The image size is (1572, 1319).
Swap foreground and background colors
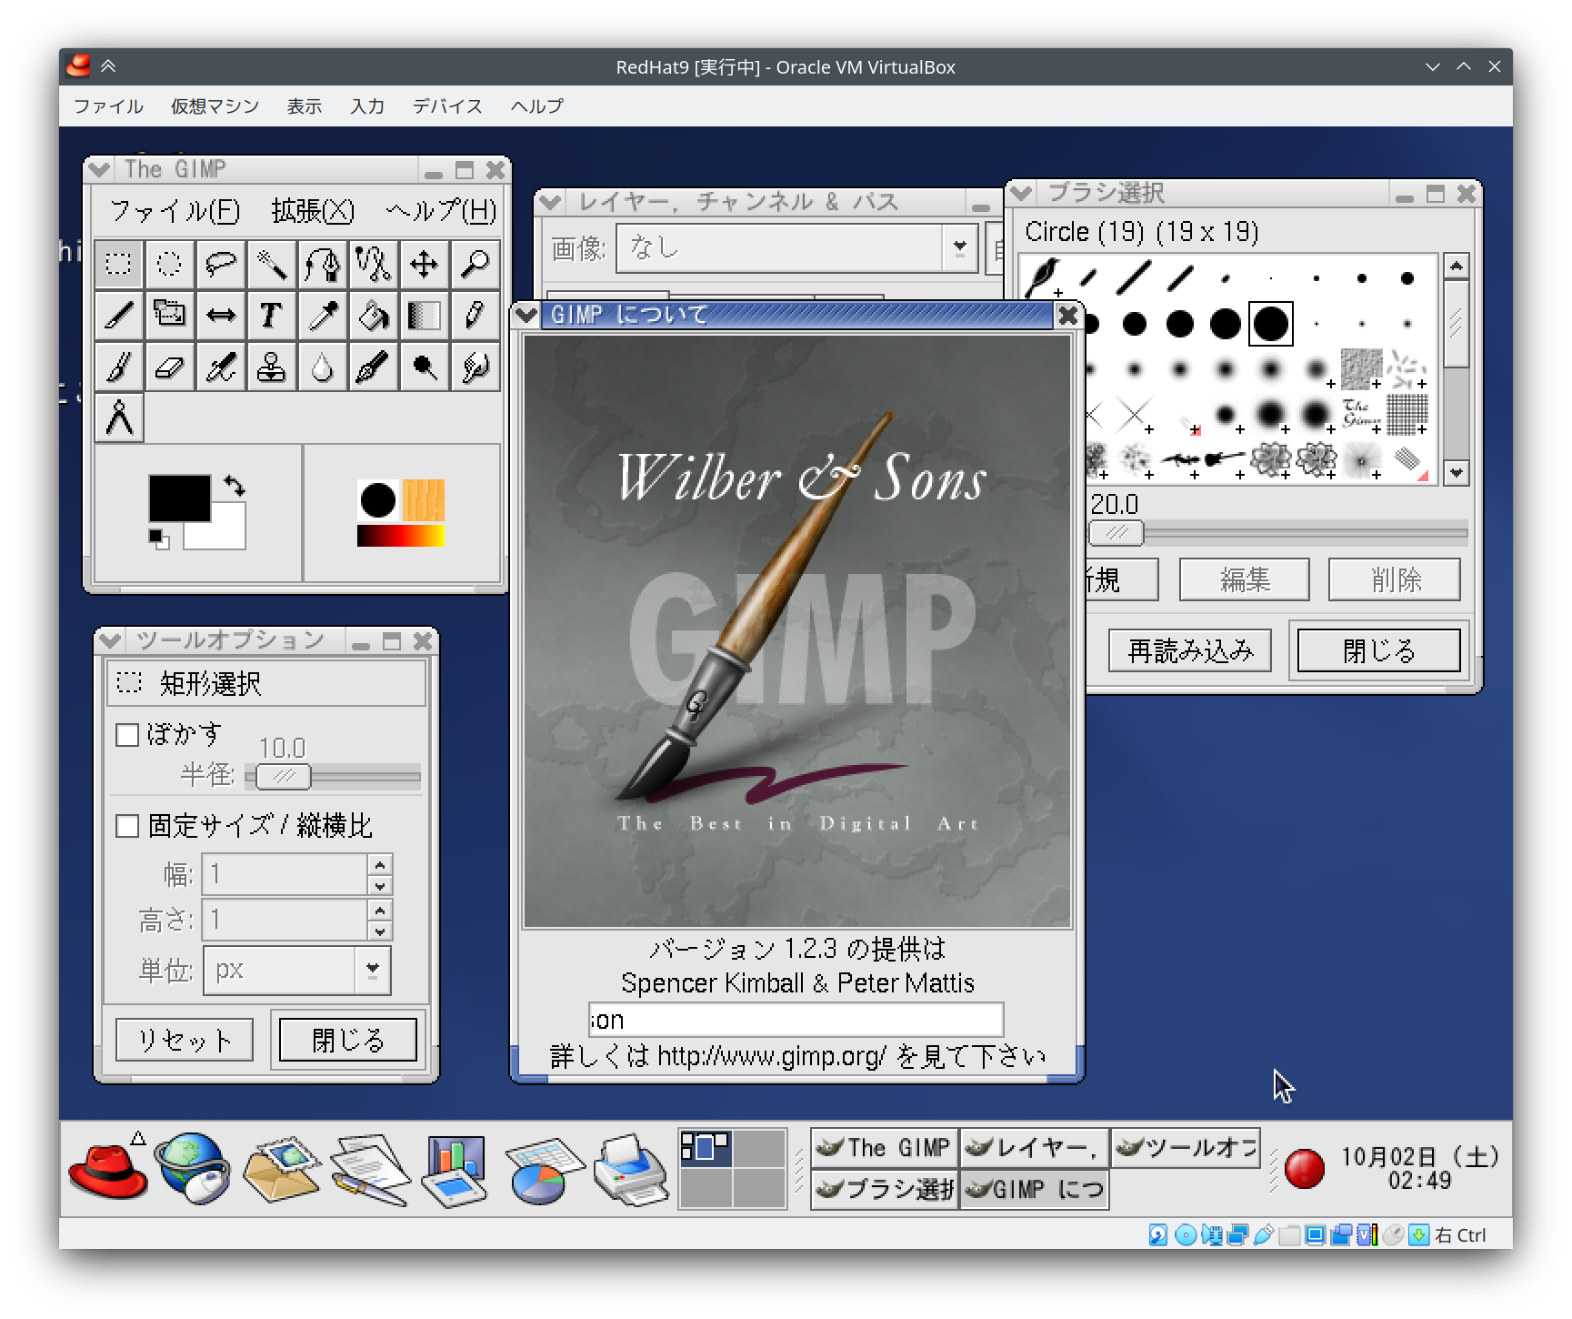(235, 486)
